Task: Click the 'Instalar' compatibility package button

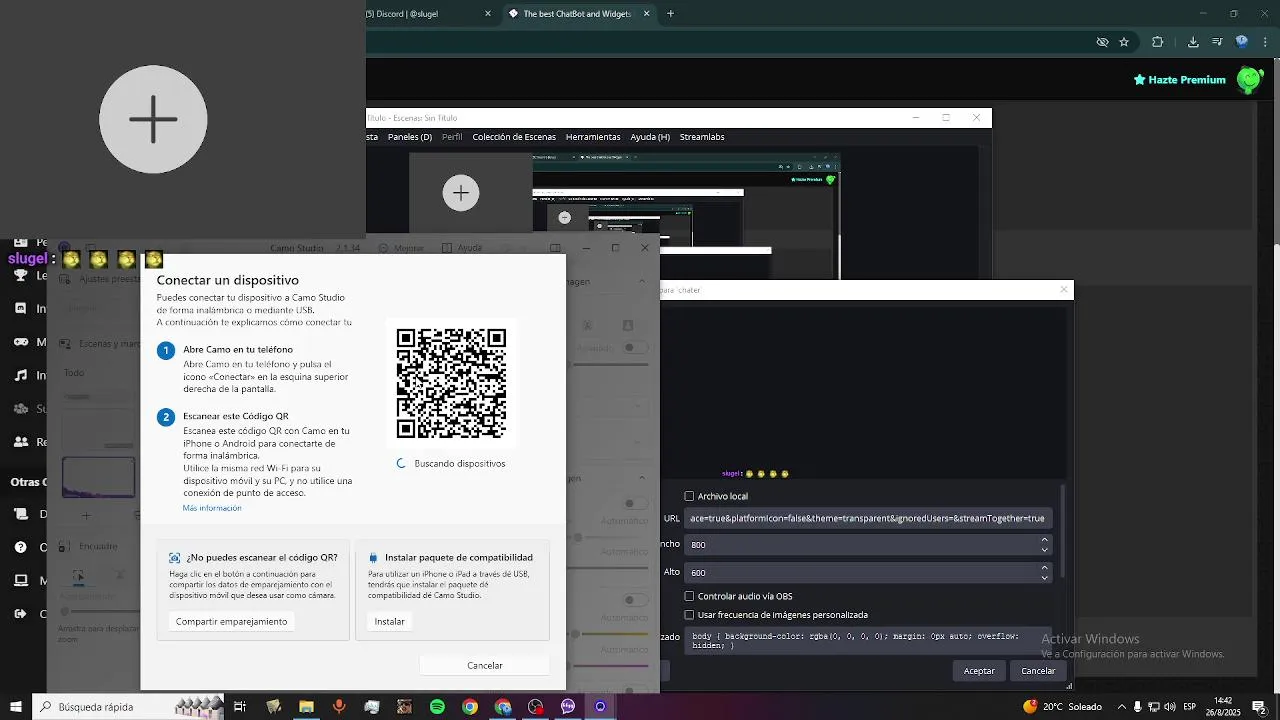Action: click(389, 621)
